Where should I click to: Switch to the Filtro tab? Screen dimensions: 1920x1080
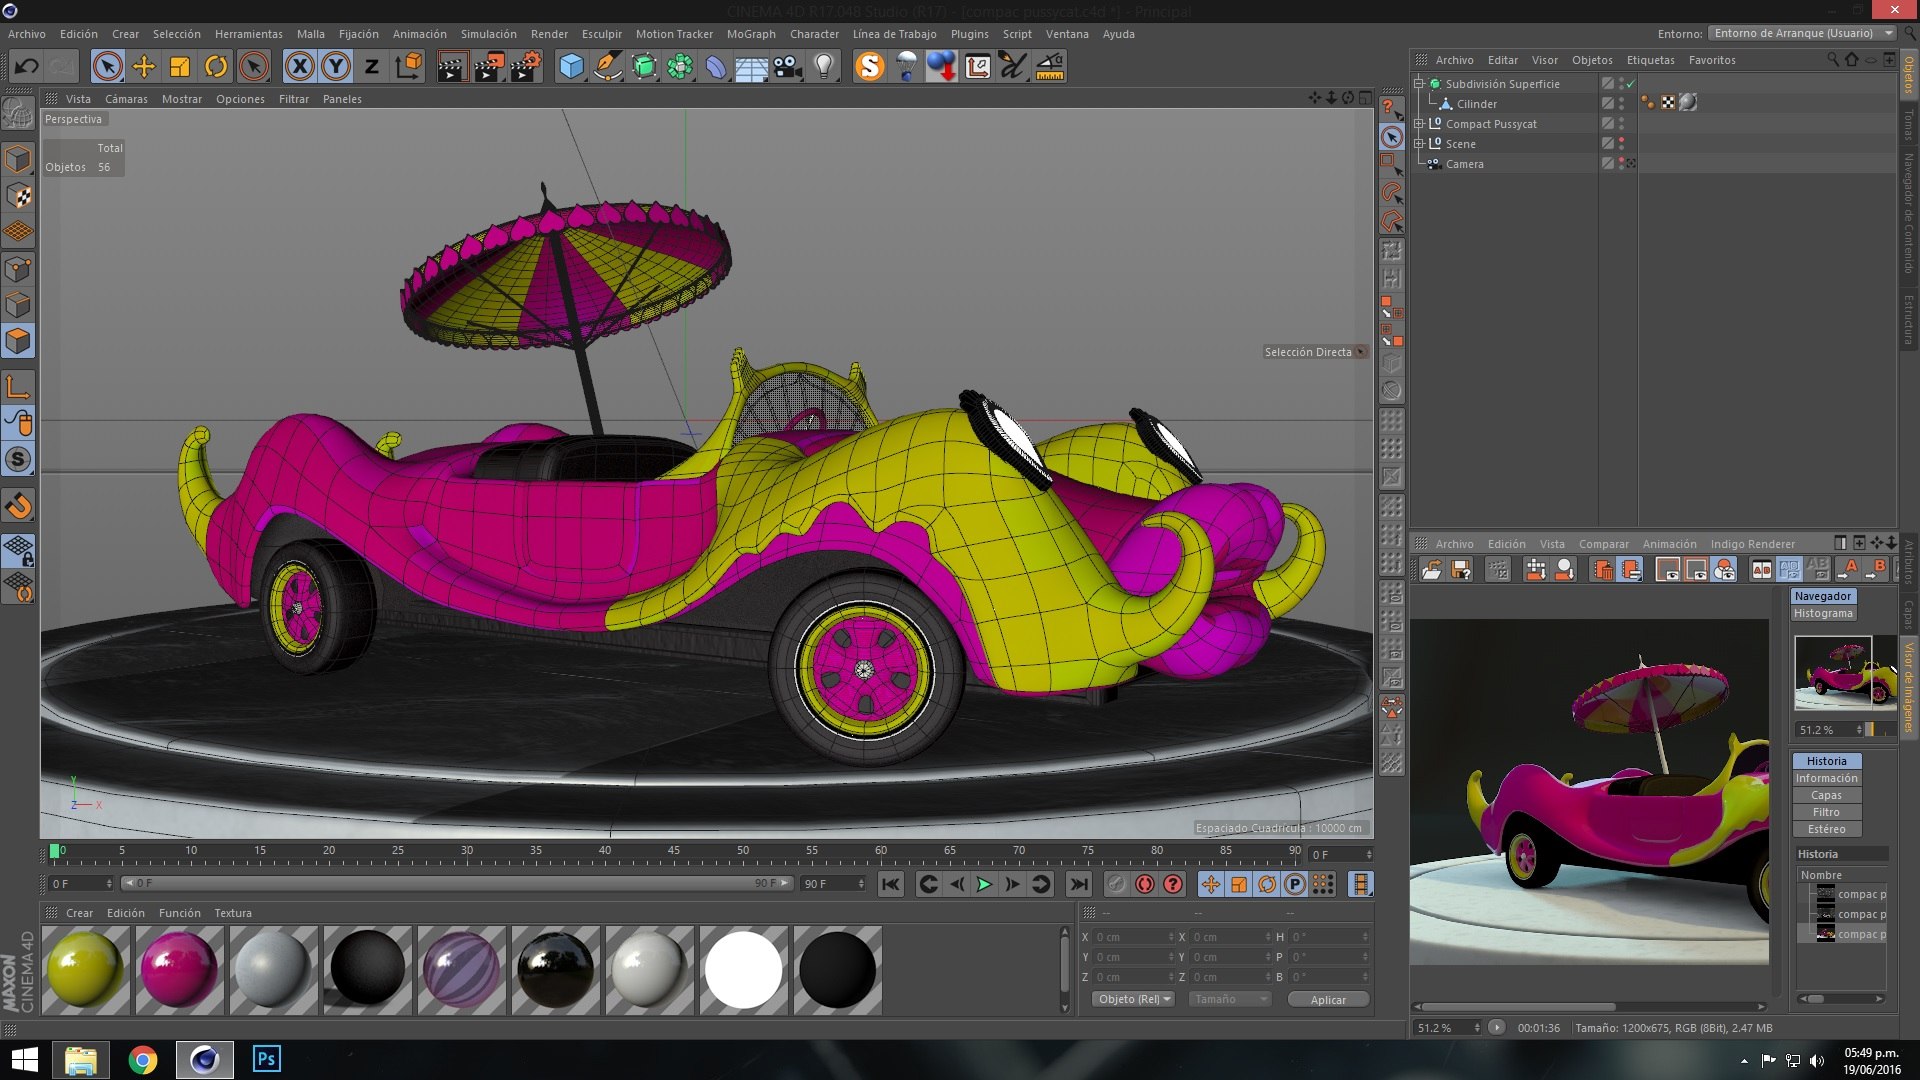[1826, 812]
